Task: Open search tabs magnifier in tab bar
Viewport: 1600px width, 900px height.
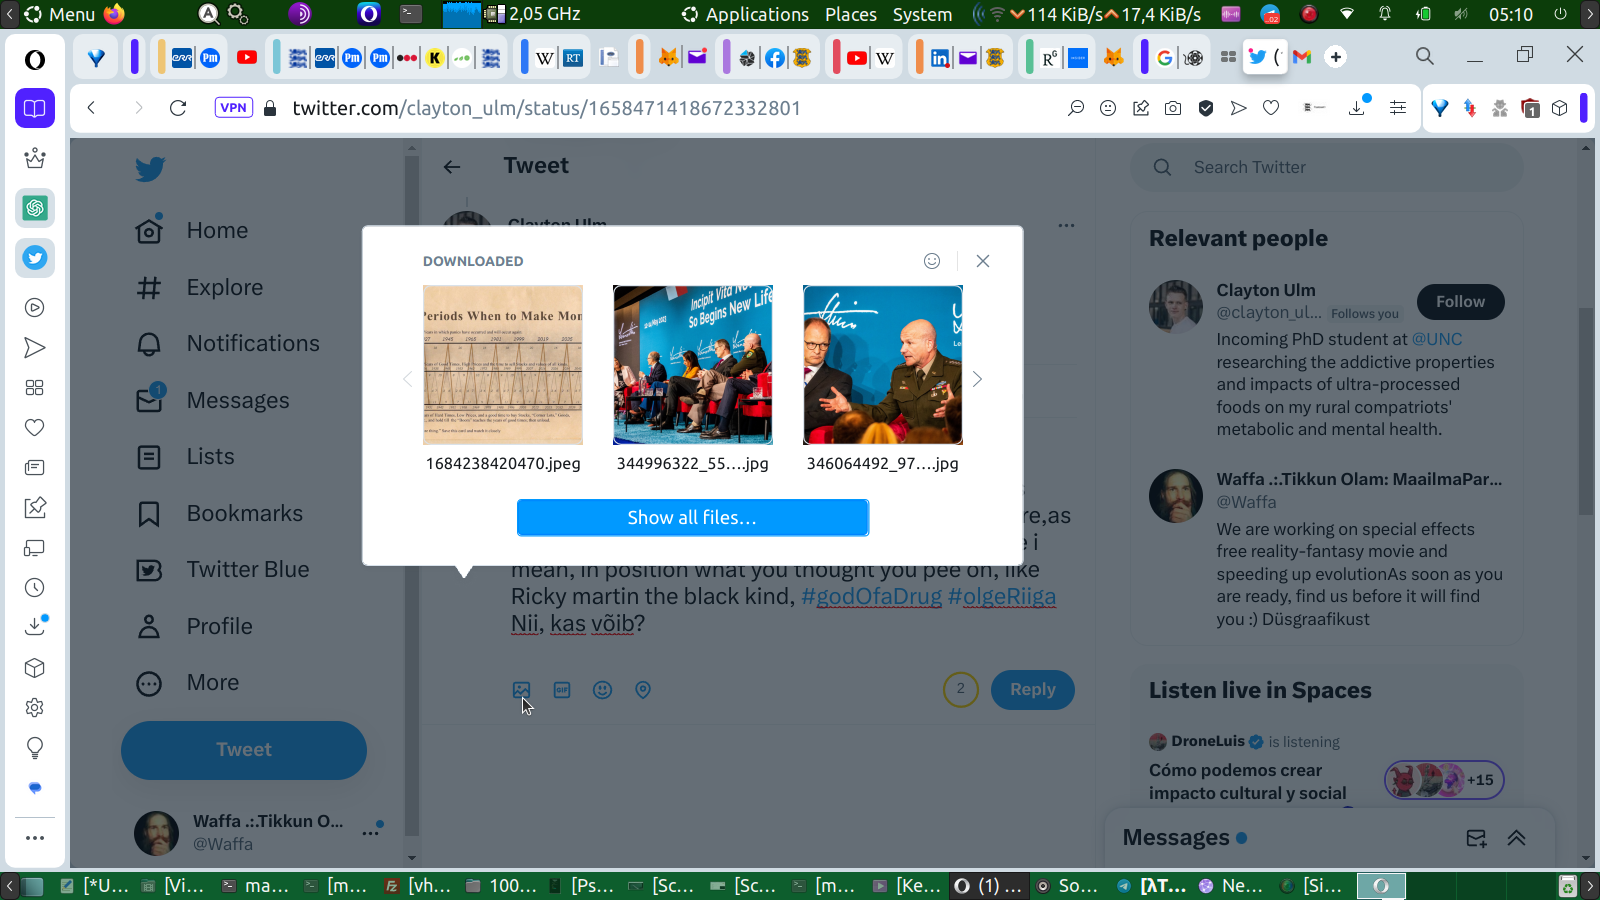Action: (x=1425, y=57)
